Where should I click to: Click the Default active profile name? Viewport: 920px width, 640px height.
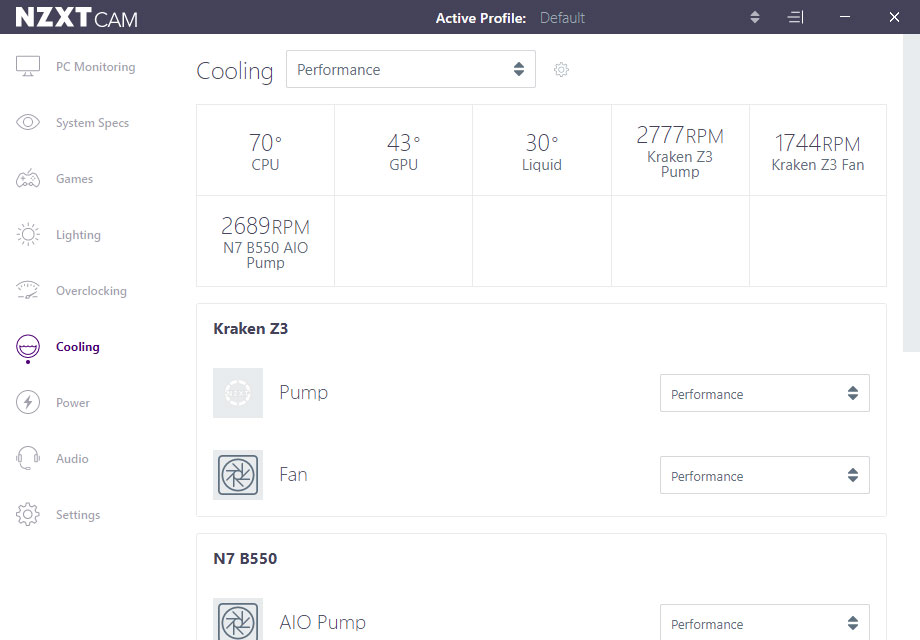click(x=562, y=18)
